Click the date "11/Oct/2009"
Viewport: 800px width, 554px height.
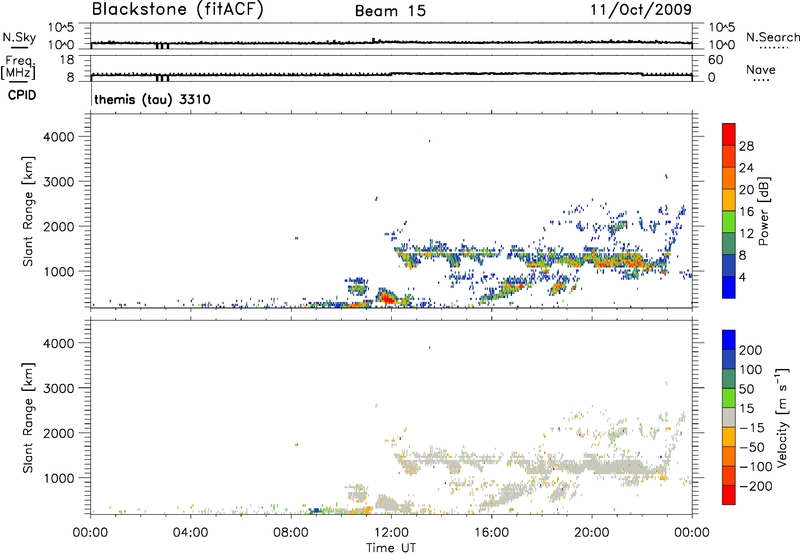[641, 10]
